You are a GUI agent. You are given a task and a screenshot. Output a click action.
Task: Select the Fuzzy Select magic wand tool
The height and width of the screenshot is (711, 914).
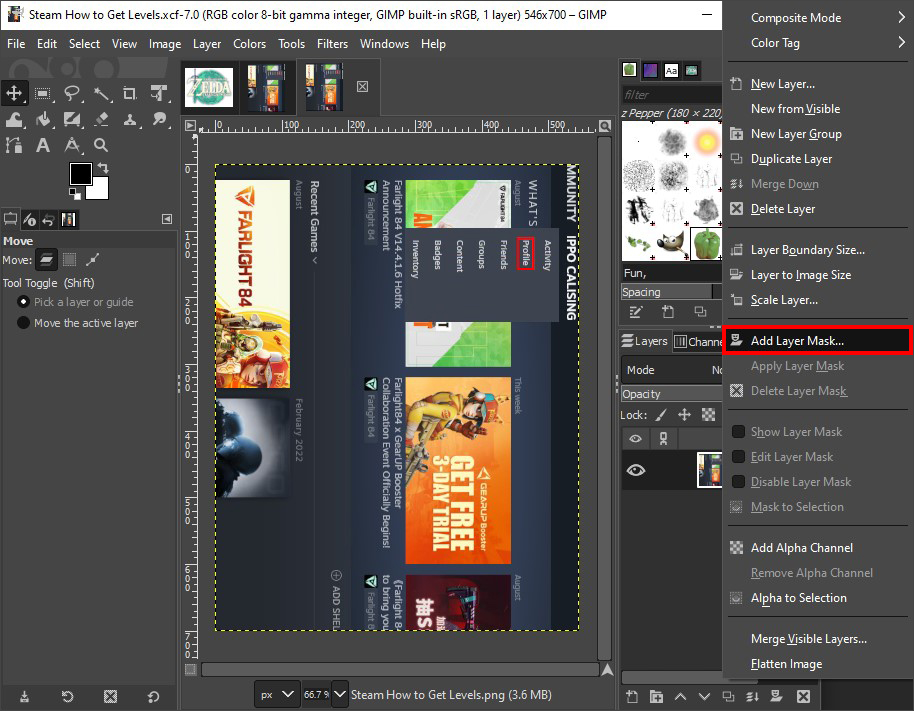[x=101, y=94]
